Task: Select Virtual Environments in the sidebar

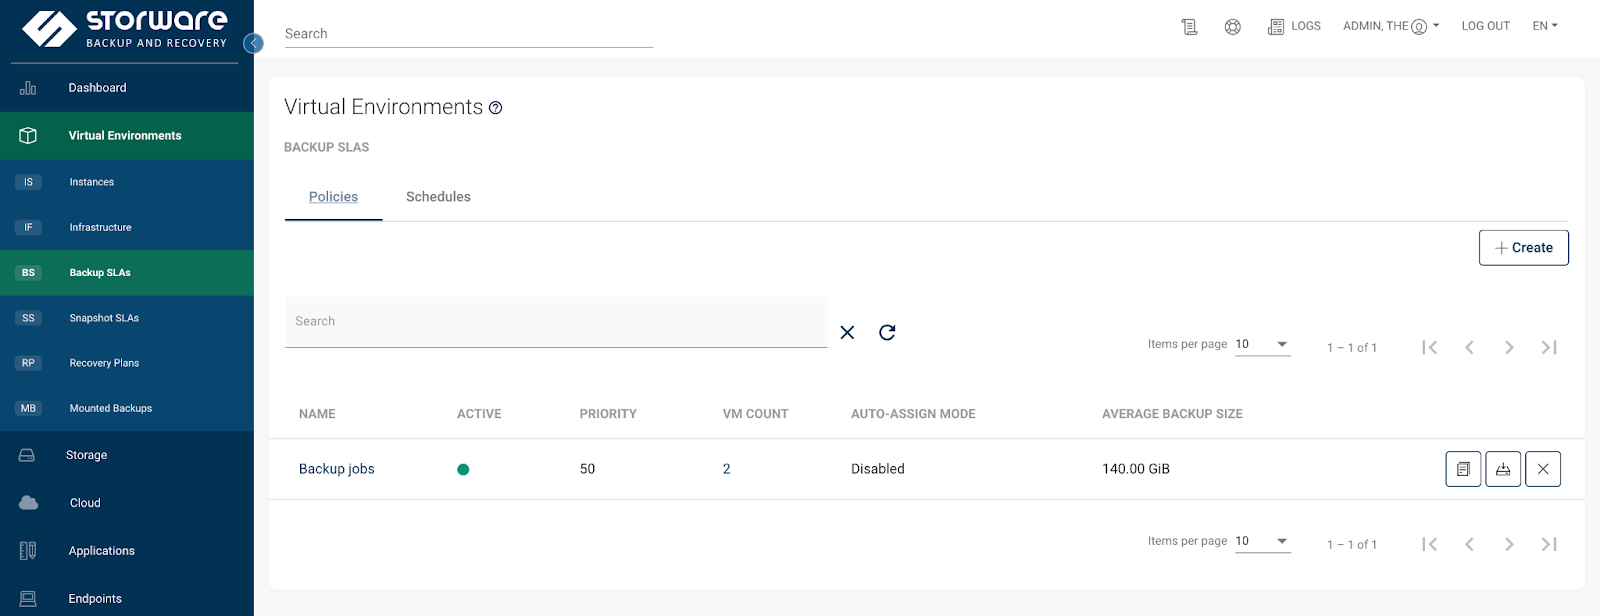Action: (x=127, y=136)
